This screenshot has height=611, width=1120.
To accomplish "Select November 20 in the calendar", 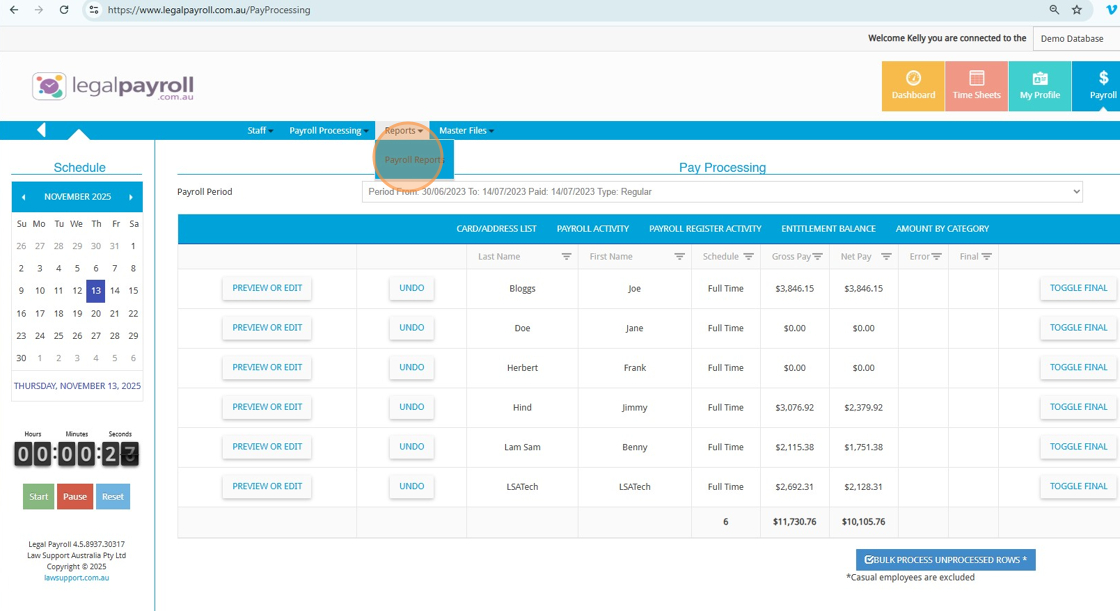I will click(x=96, y=313).
